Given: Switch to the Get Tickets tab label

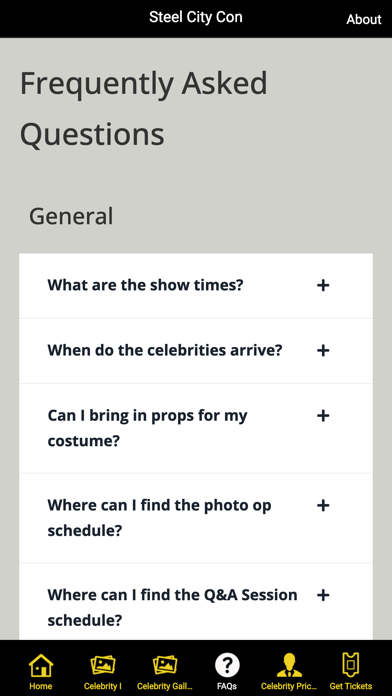Looking at the screenshot, I should point(351,686).
